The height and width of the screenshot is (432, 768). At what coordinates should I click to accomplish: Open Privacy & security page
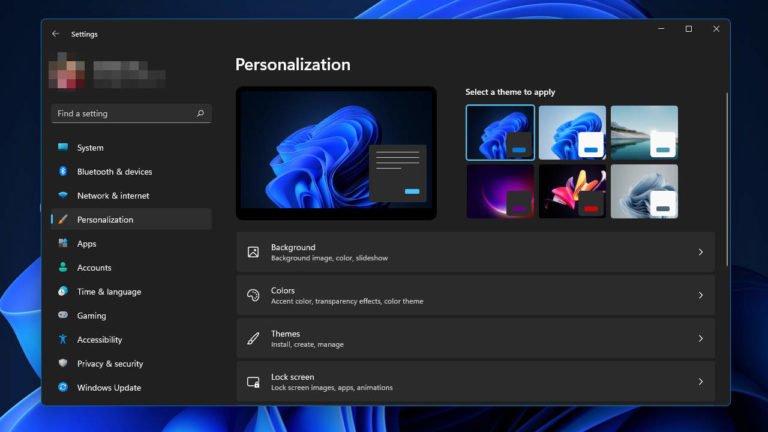(131, 363)
